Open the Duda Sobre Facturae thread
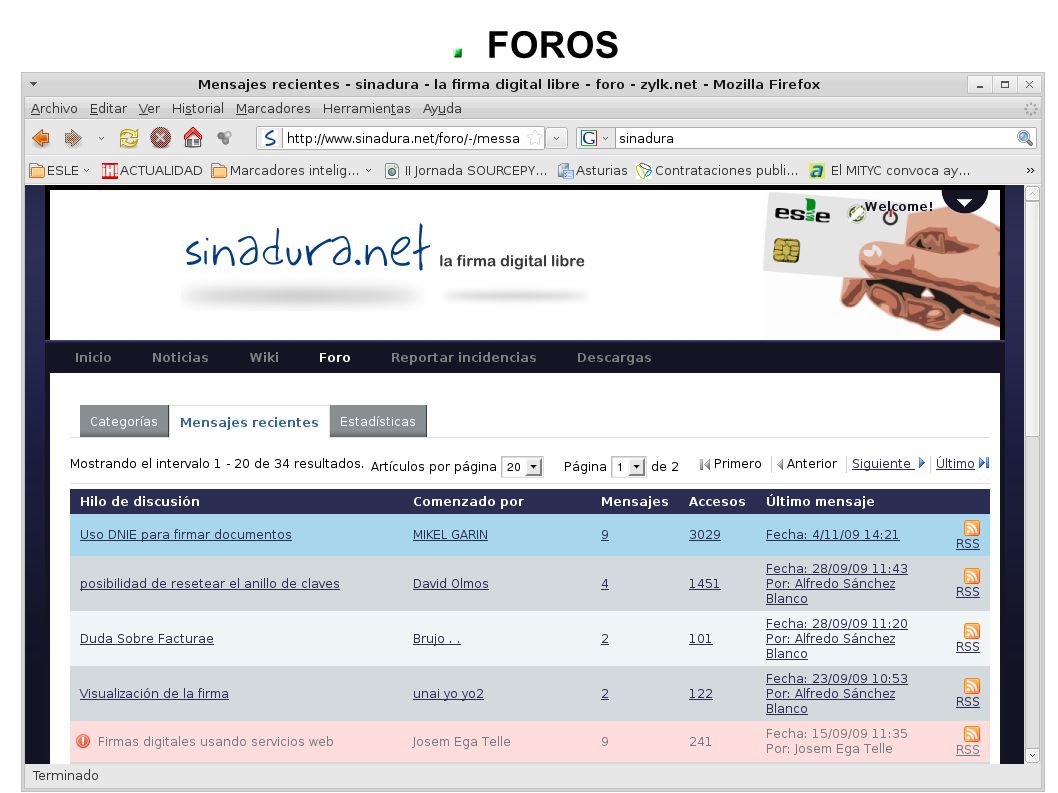This screenshot has height=793, width=1058. pyautogui.click(x=146, y=638)
